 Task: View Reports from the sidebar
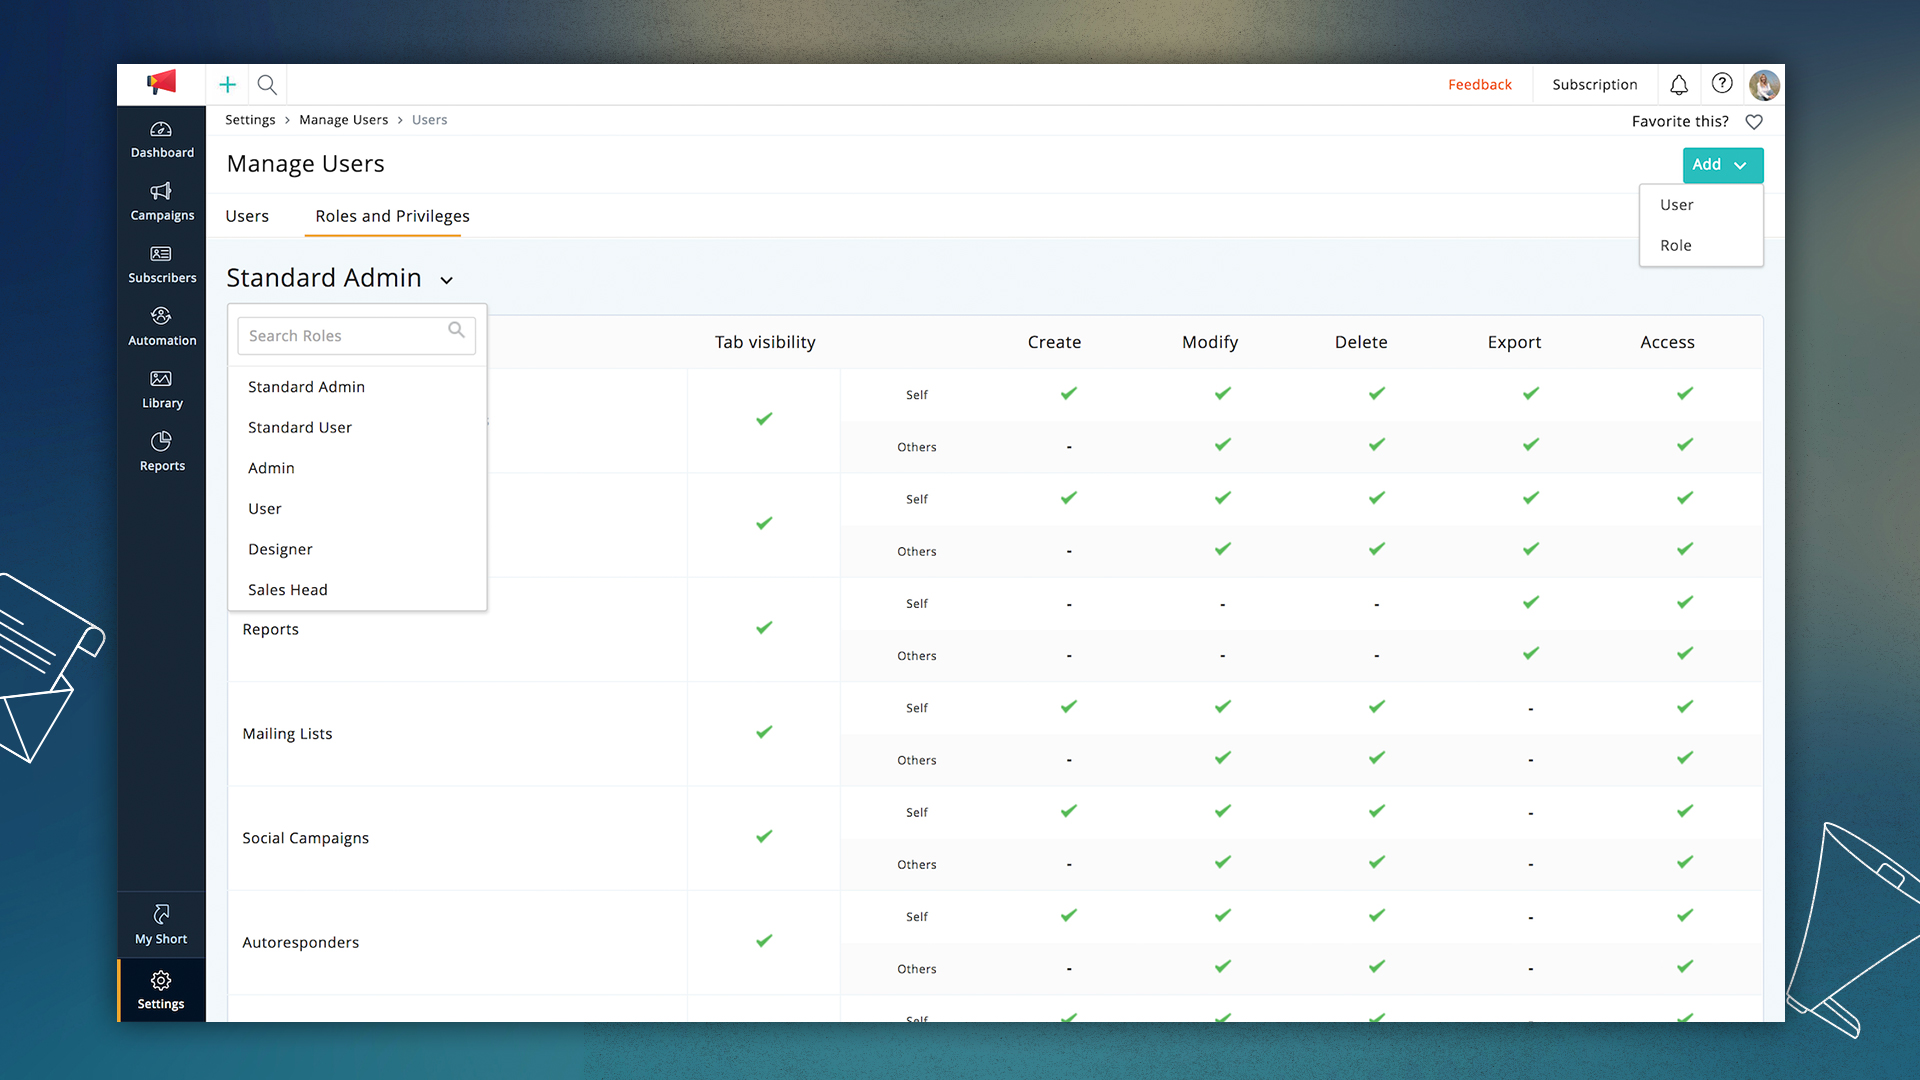[161, 451]
